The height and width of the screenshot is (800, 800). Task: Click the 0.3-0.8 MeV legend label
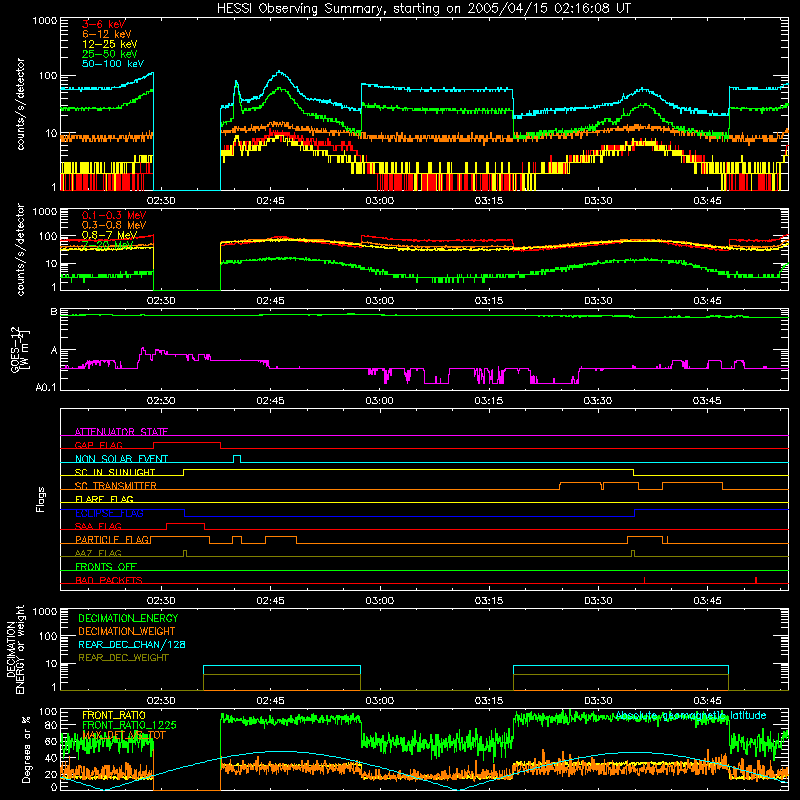[x=114, y=225]
